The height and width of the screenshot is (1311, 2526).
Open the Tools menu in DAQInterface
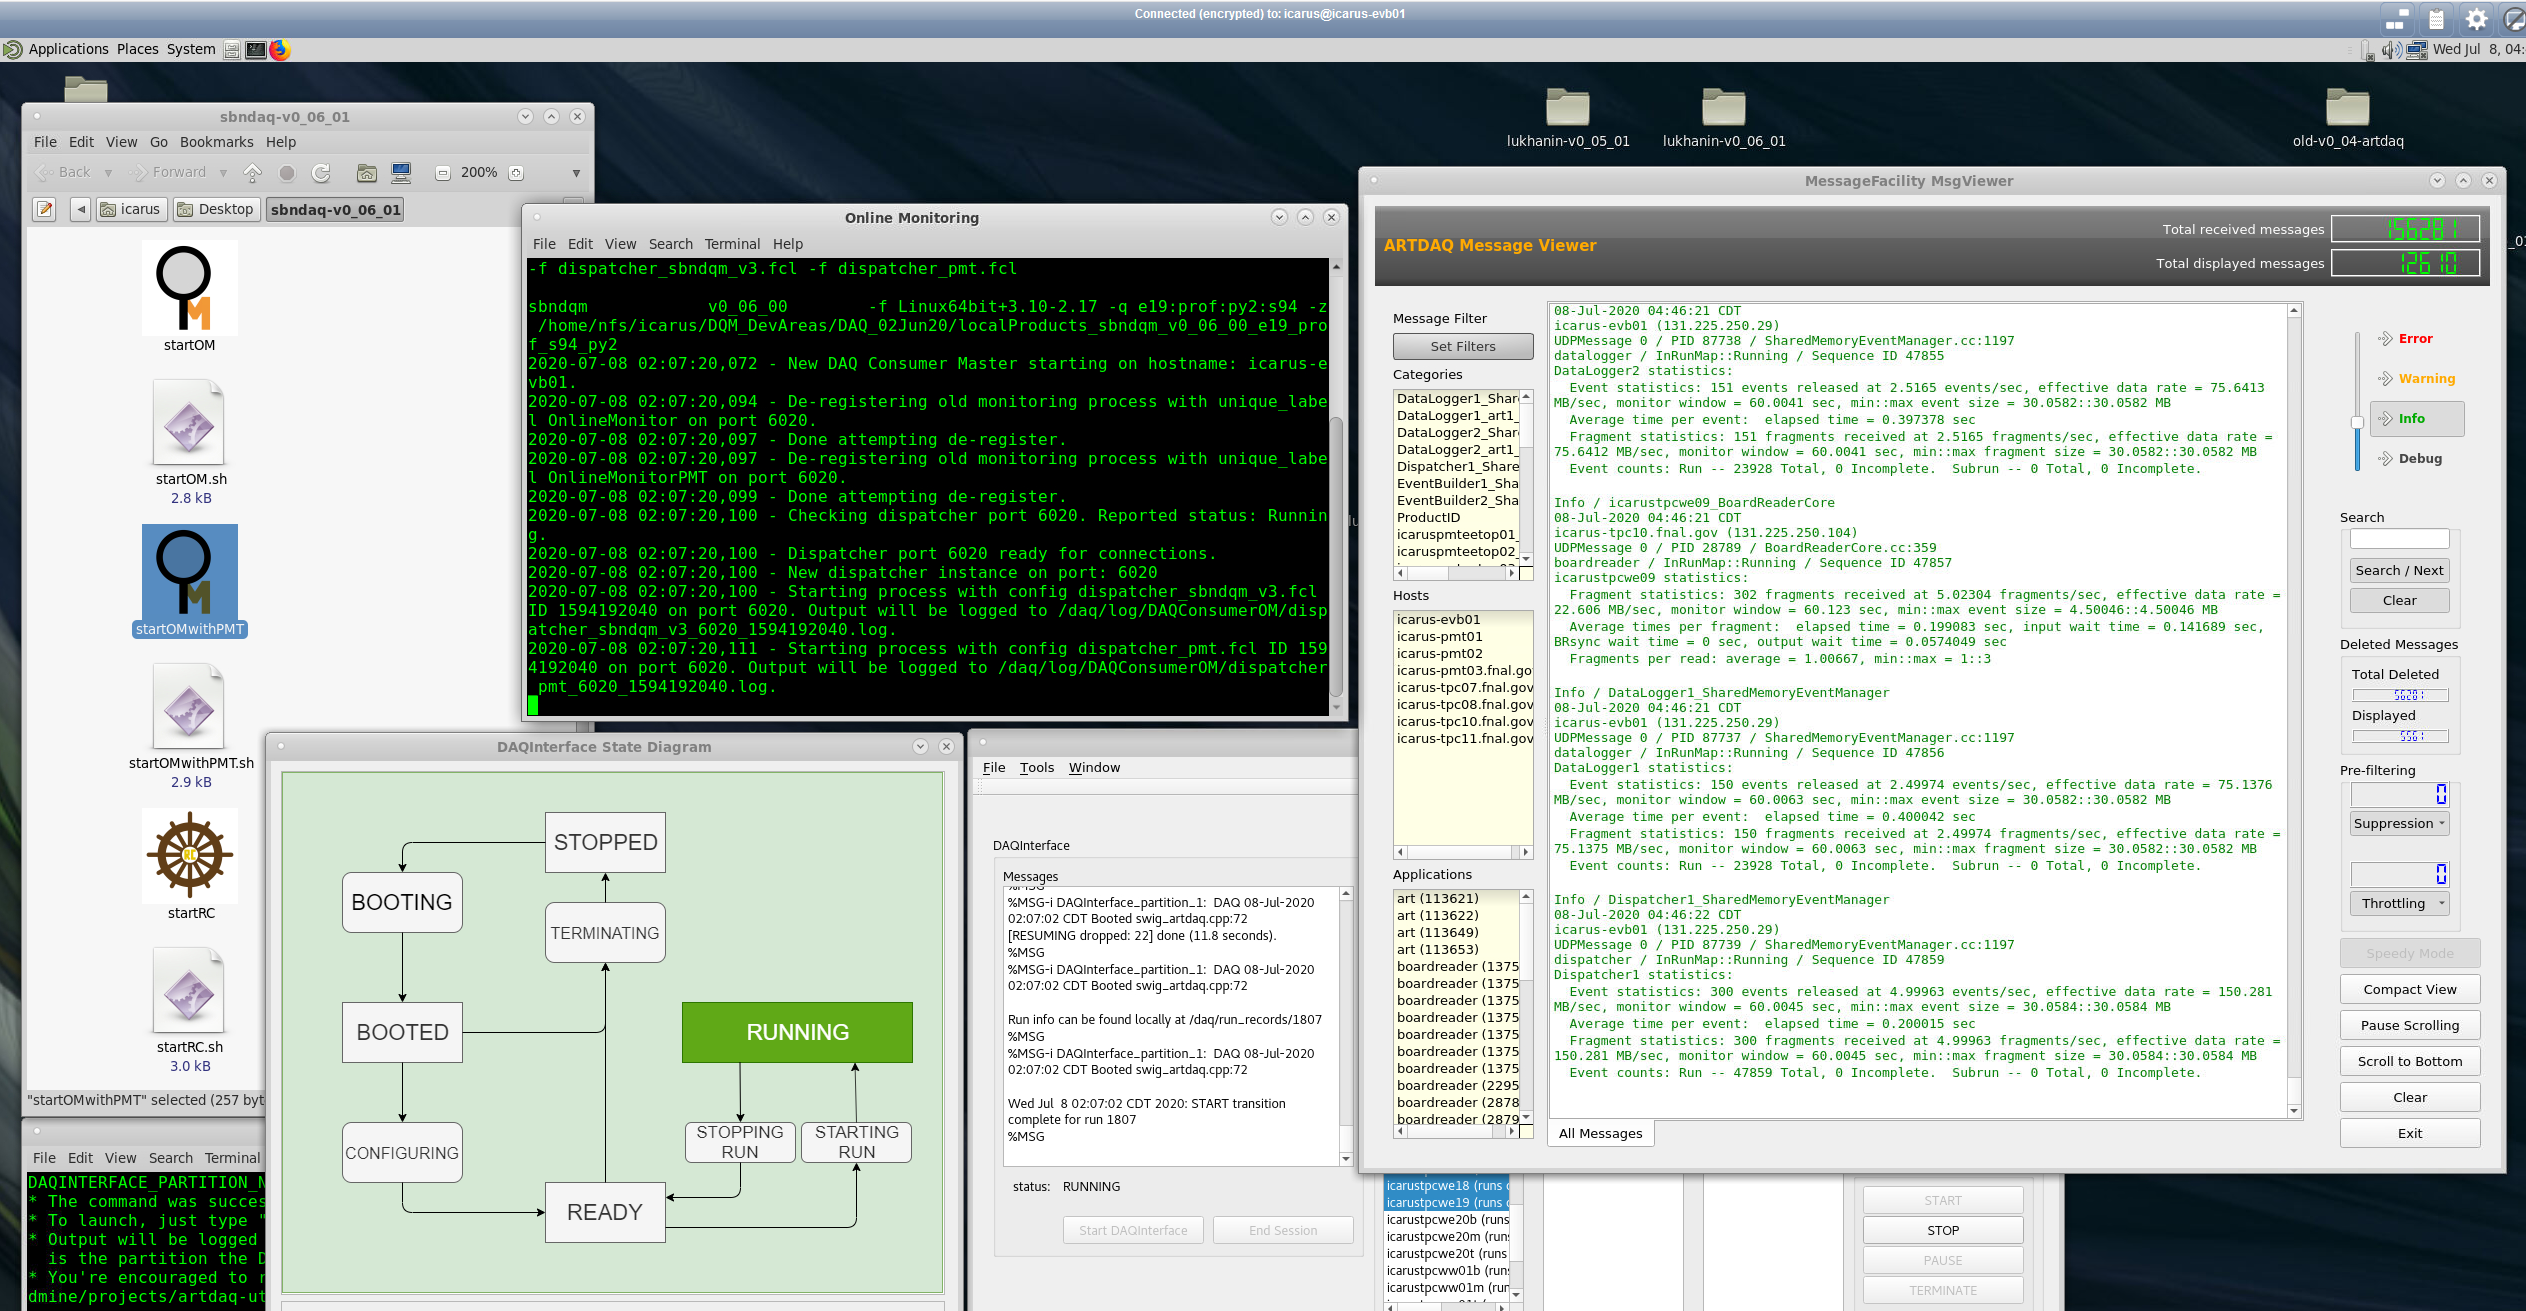(x=1037, y=767)
